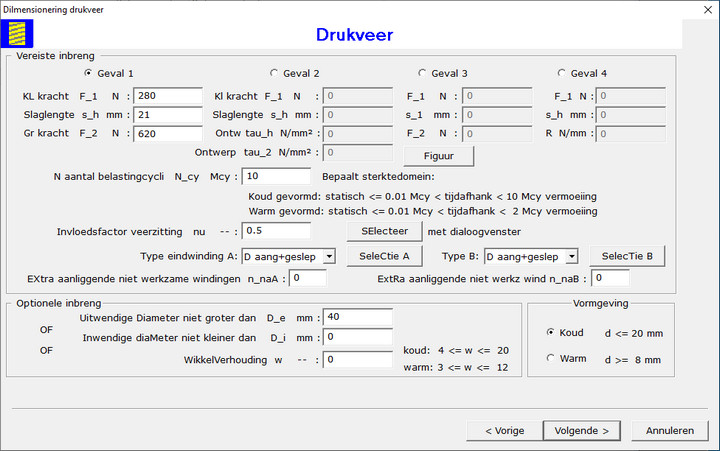The image size is (720, 451).
Task: Click Geval 4 F_1 field
Action: [631, 96]
